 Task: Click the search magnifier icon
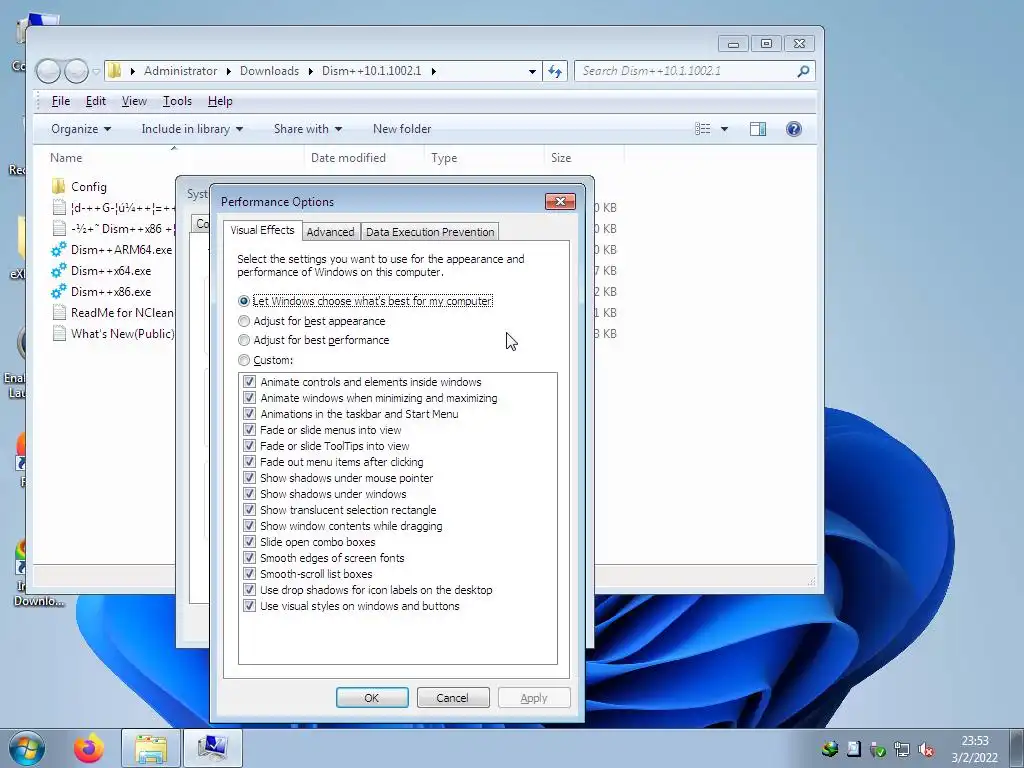coord(803,71)
